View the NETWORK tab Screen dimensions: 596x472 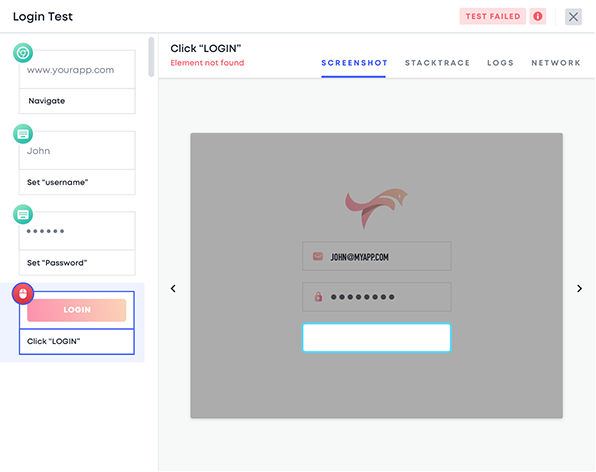(556, 63)
